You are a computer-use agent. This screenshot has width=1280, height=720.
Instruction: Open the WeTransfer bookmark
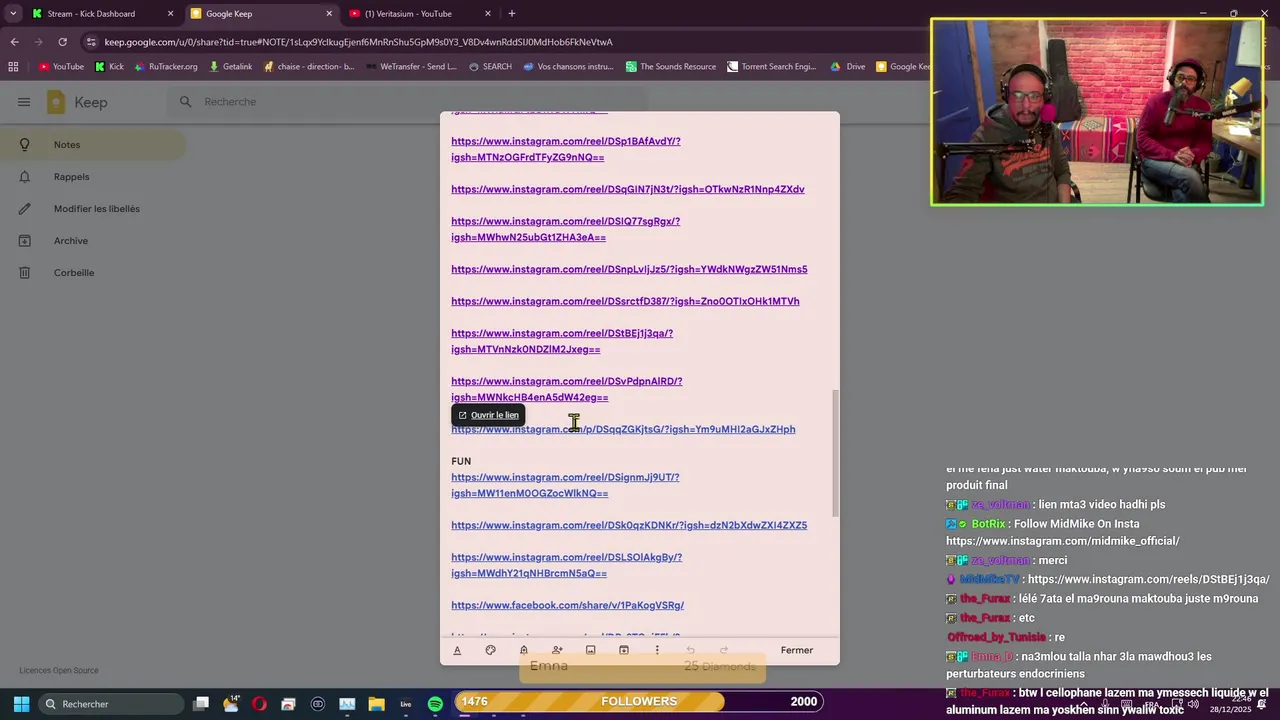tap(411, 67)
